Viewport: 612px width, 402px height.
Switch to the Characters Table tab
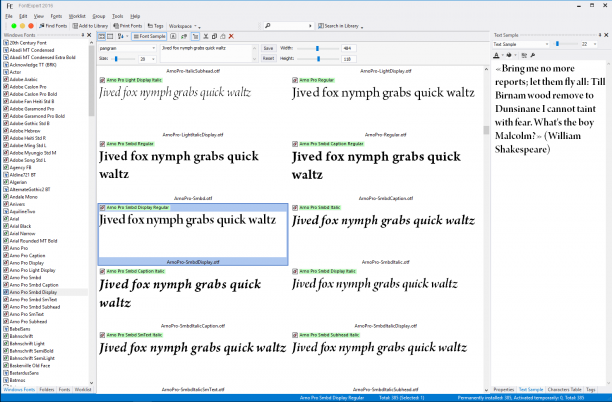coord(564,390)
